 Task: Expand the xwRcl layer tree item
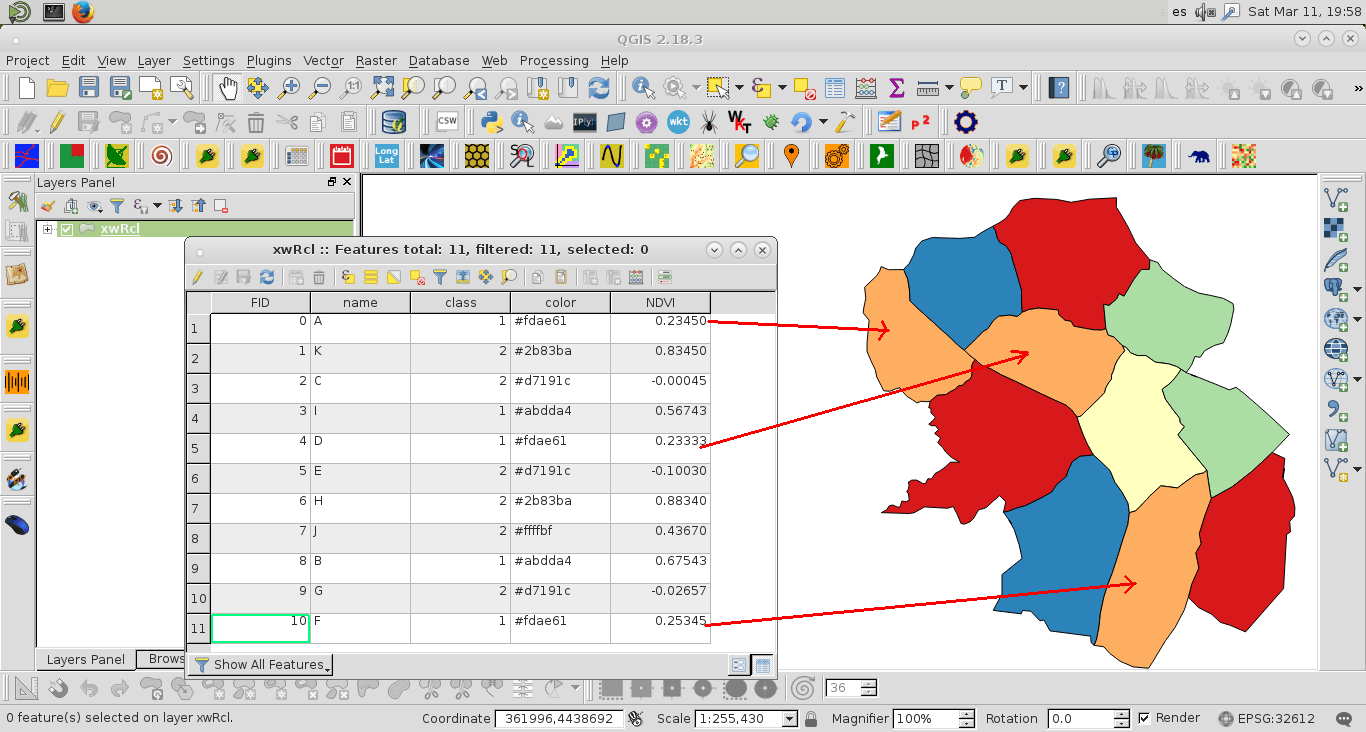point(47,228)
